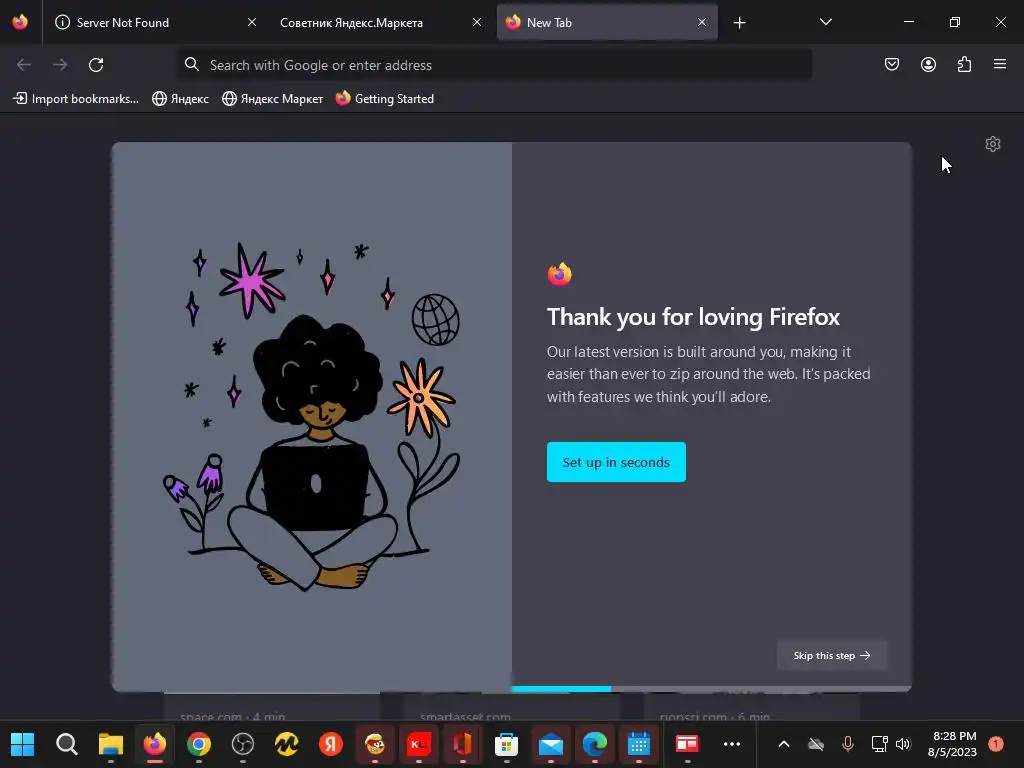The width and height of the screenshot is (1024, 768).
Task: Go forward one page
Action: (60, 65)
